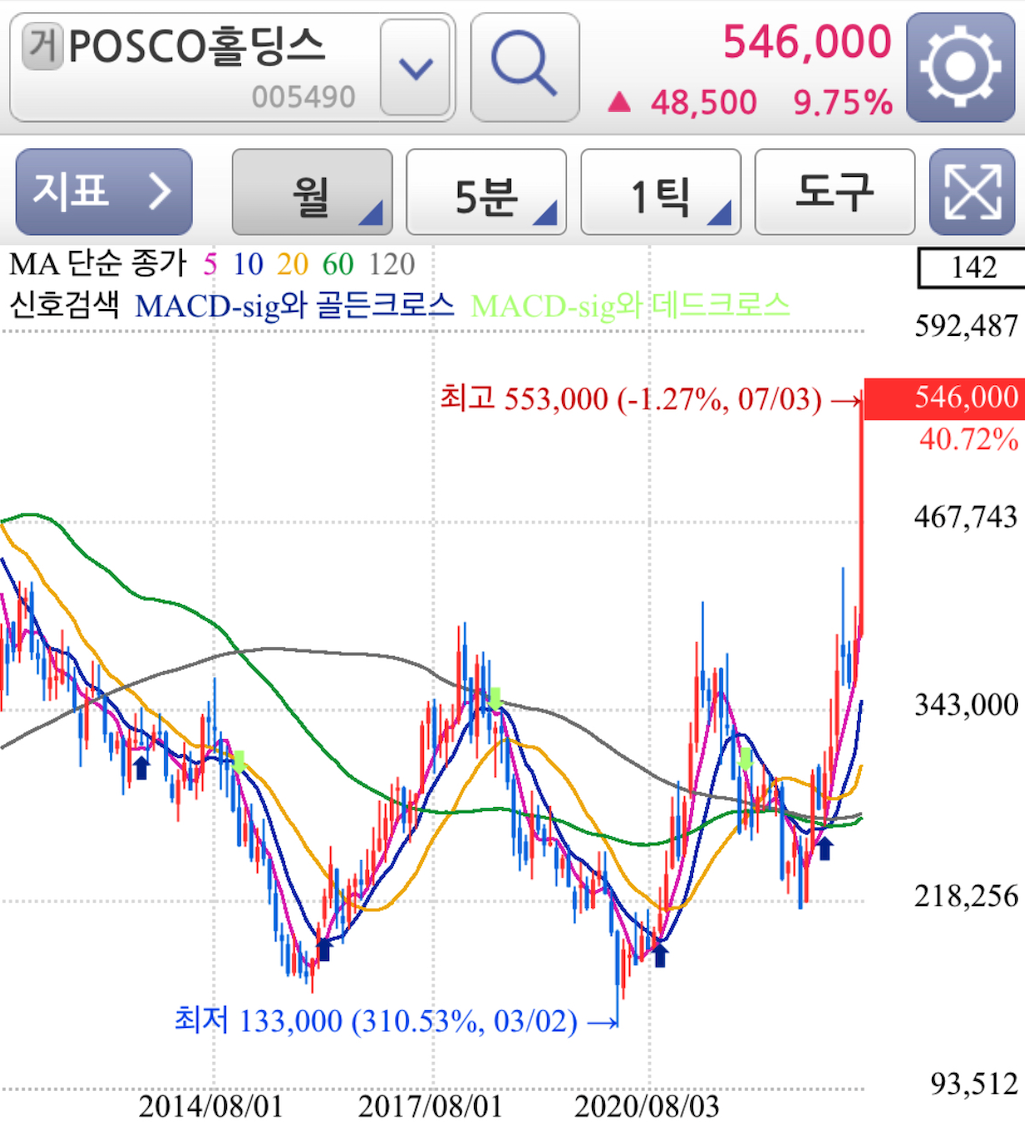Viewport: 1025px width, 1130px height.
Task: Click the 2020/08/03 date label
Action: (647, 1106)
